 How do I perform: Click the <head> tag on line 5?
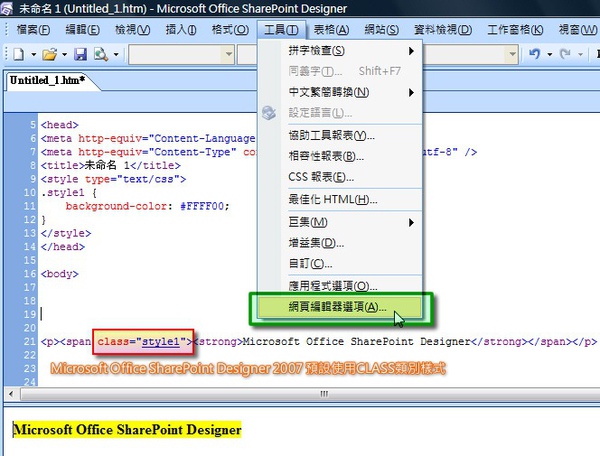tap(60, 125)
